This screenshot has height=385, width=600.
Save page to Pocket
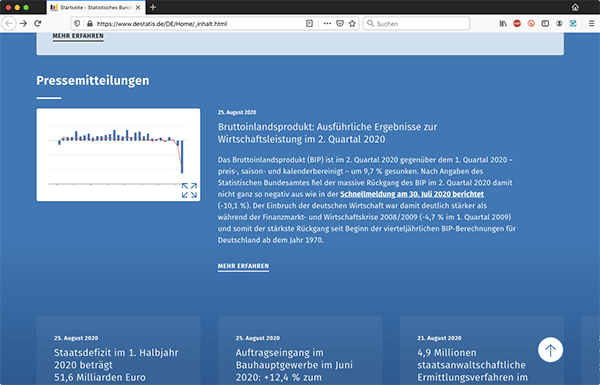pyautogui.click(x=340, y=23)
